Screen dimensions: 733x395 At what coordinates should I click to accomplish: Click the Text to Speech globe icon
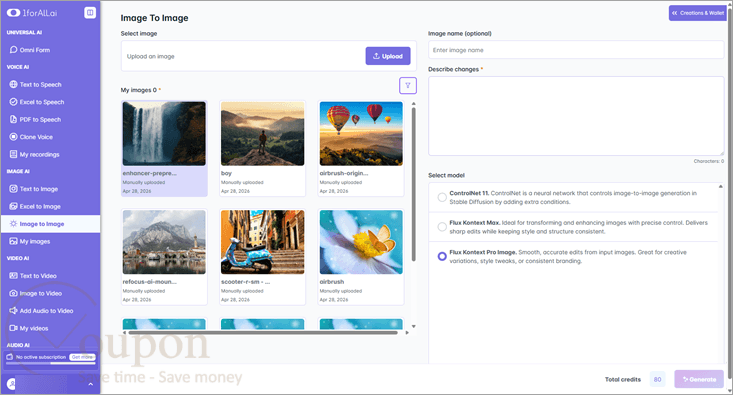(14, 84)
